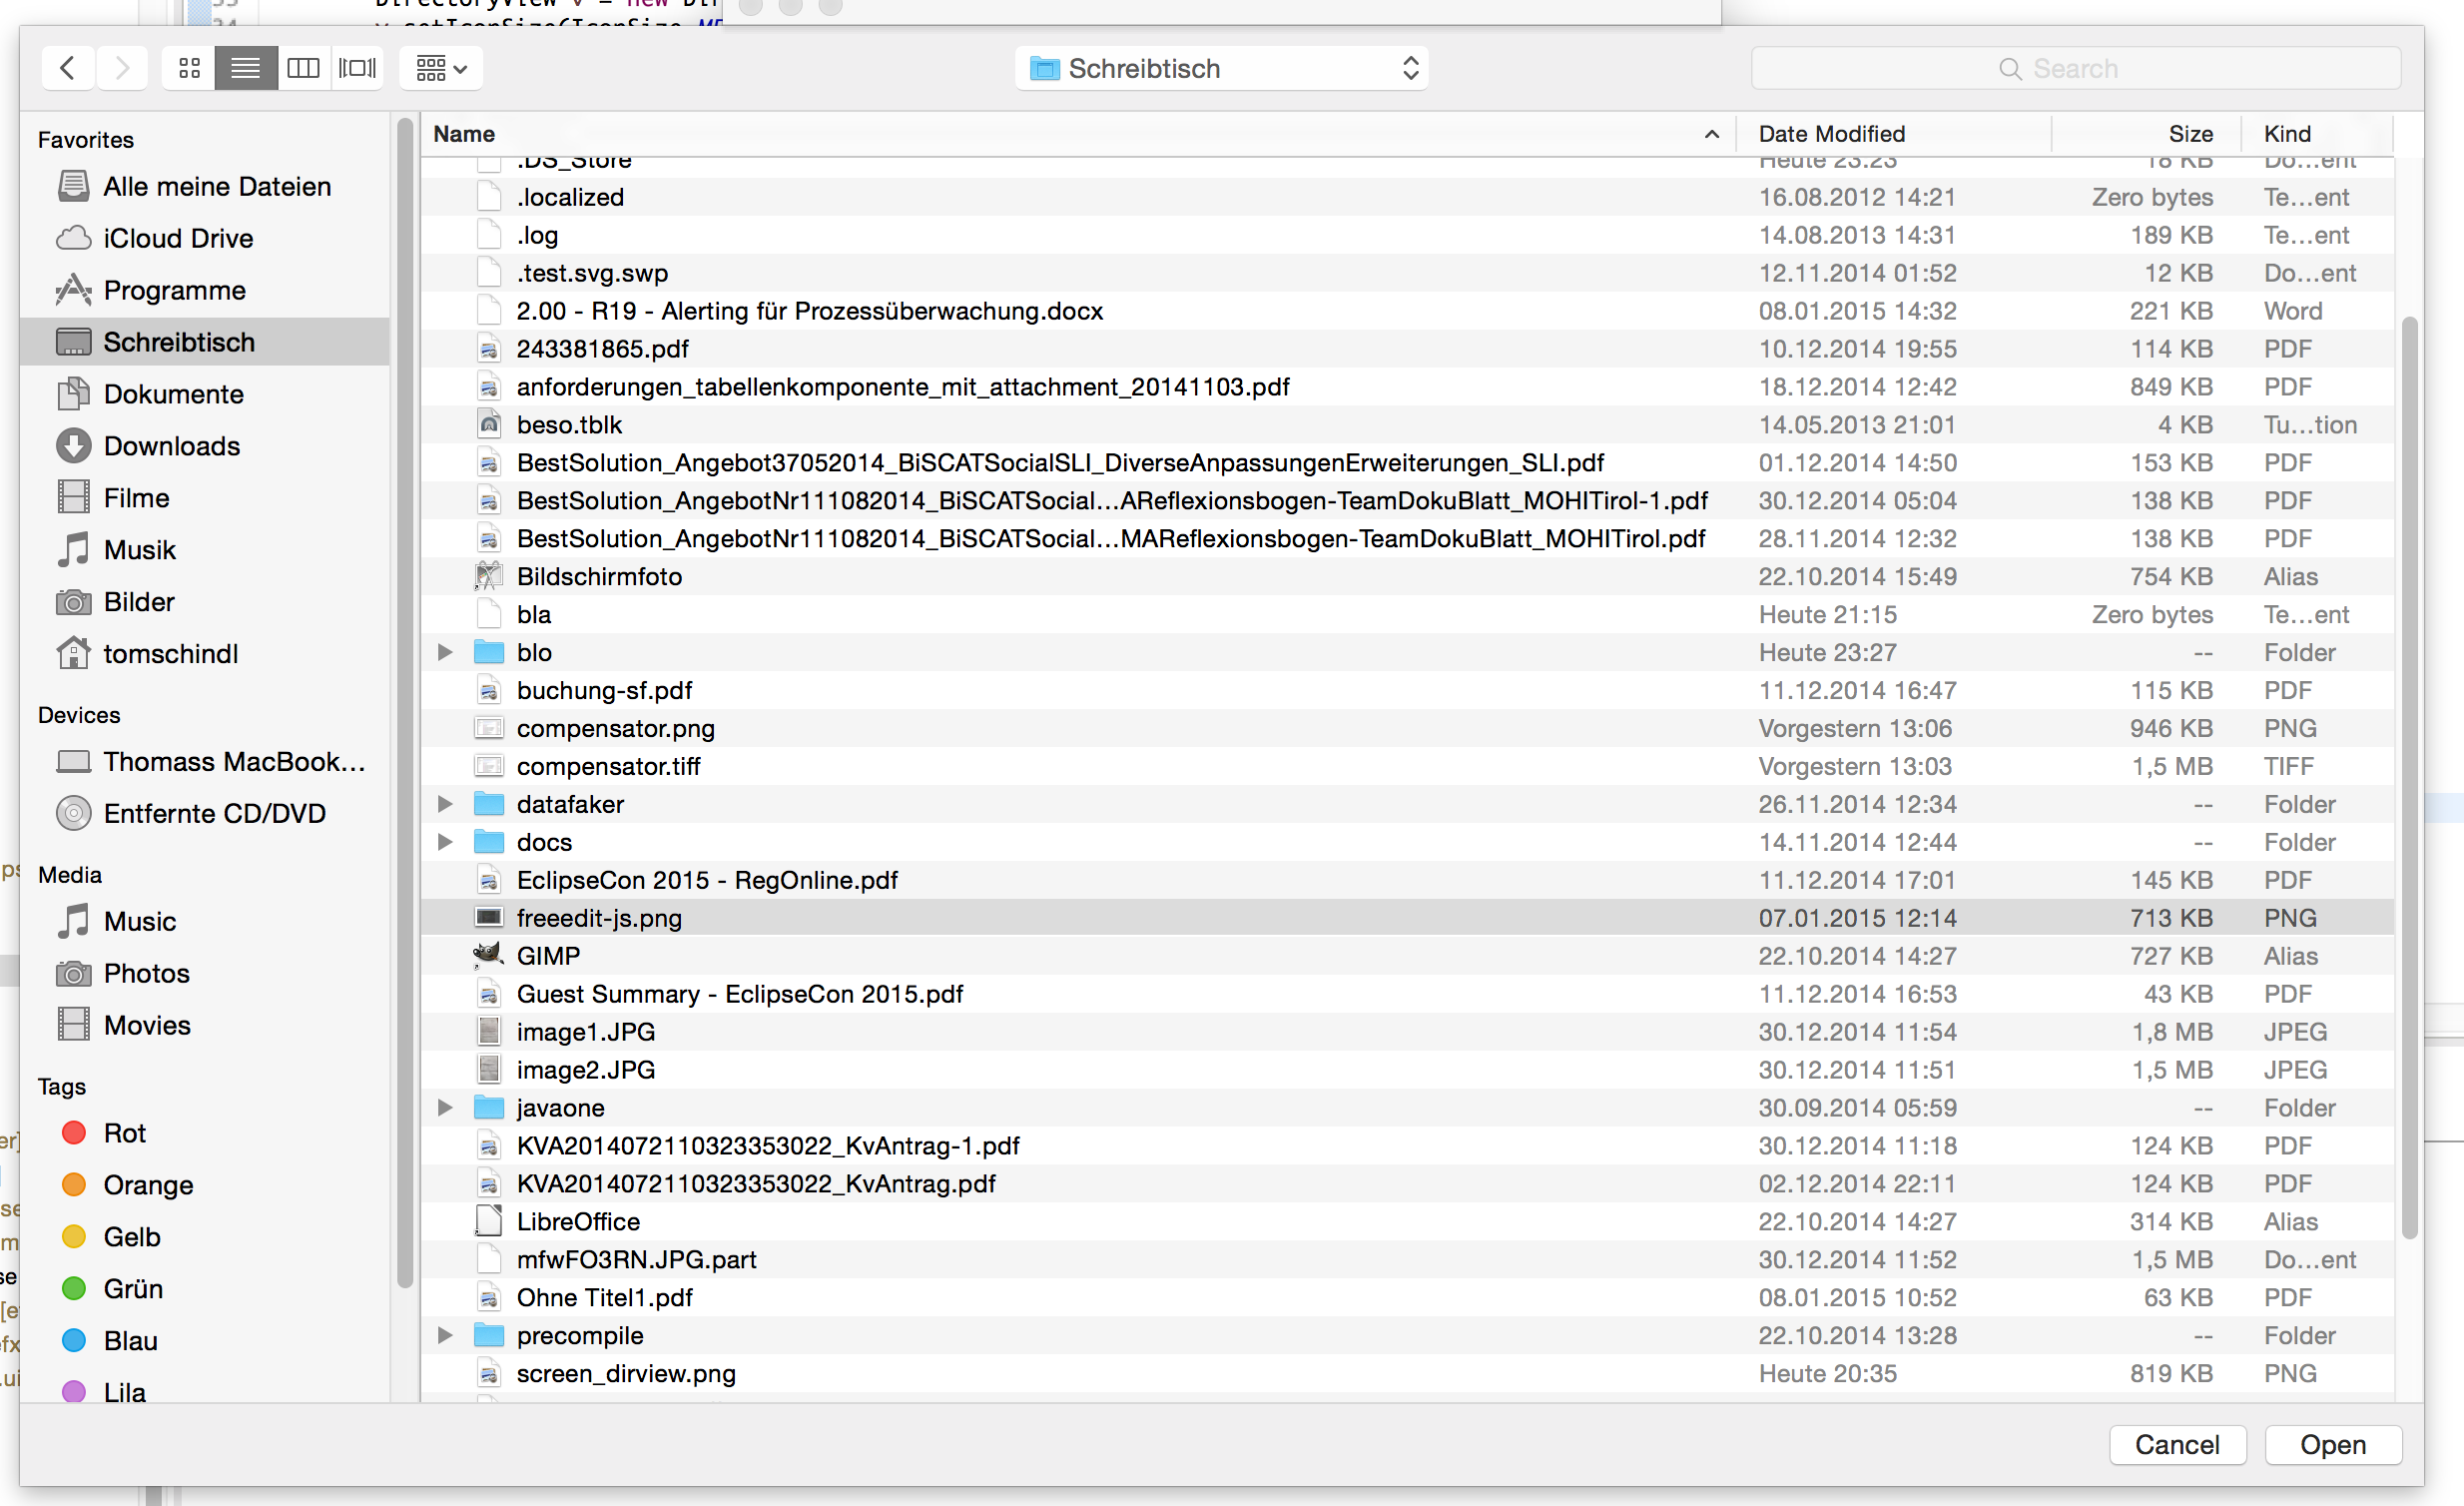Open Programme in sidebar

click(x=205, y=290)
